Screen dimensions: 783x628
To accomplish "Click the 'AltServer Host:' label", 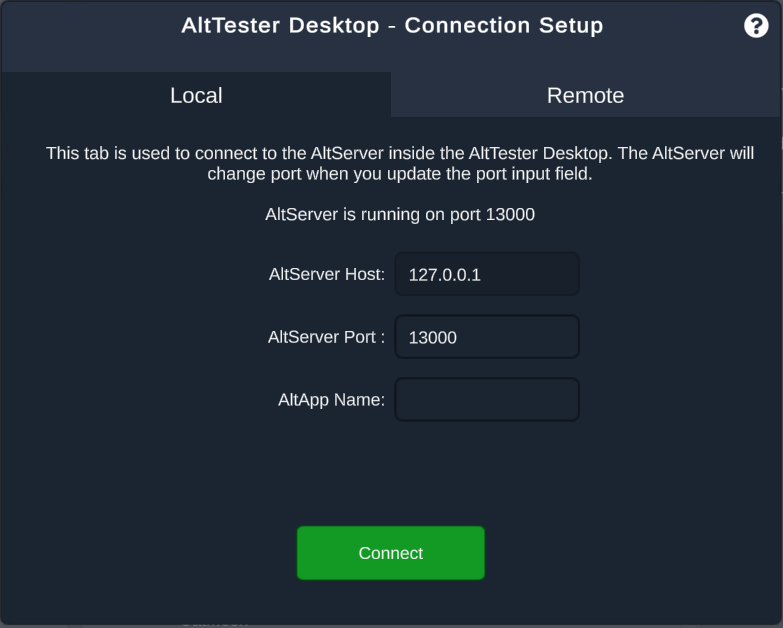I will tap(327, 274).
